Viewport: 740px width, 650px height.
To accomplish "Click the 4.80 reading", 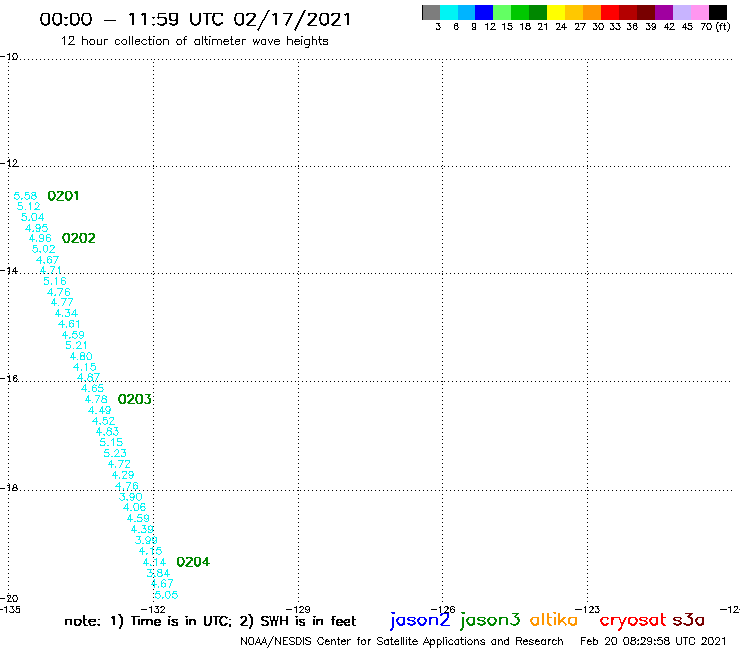I will coord(81,356).
